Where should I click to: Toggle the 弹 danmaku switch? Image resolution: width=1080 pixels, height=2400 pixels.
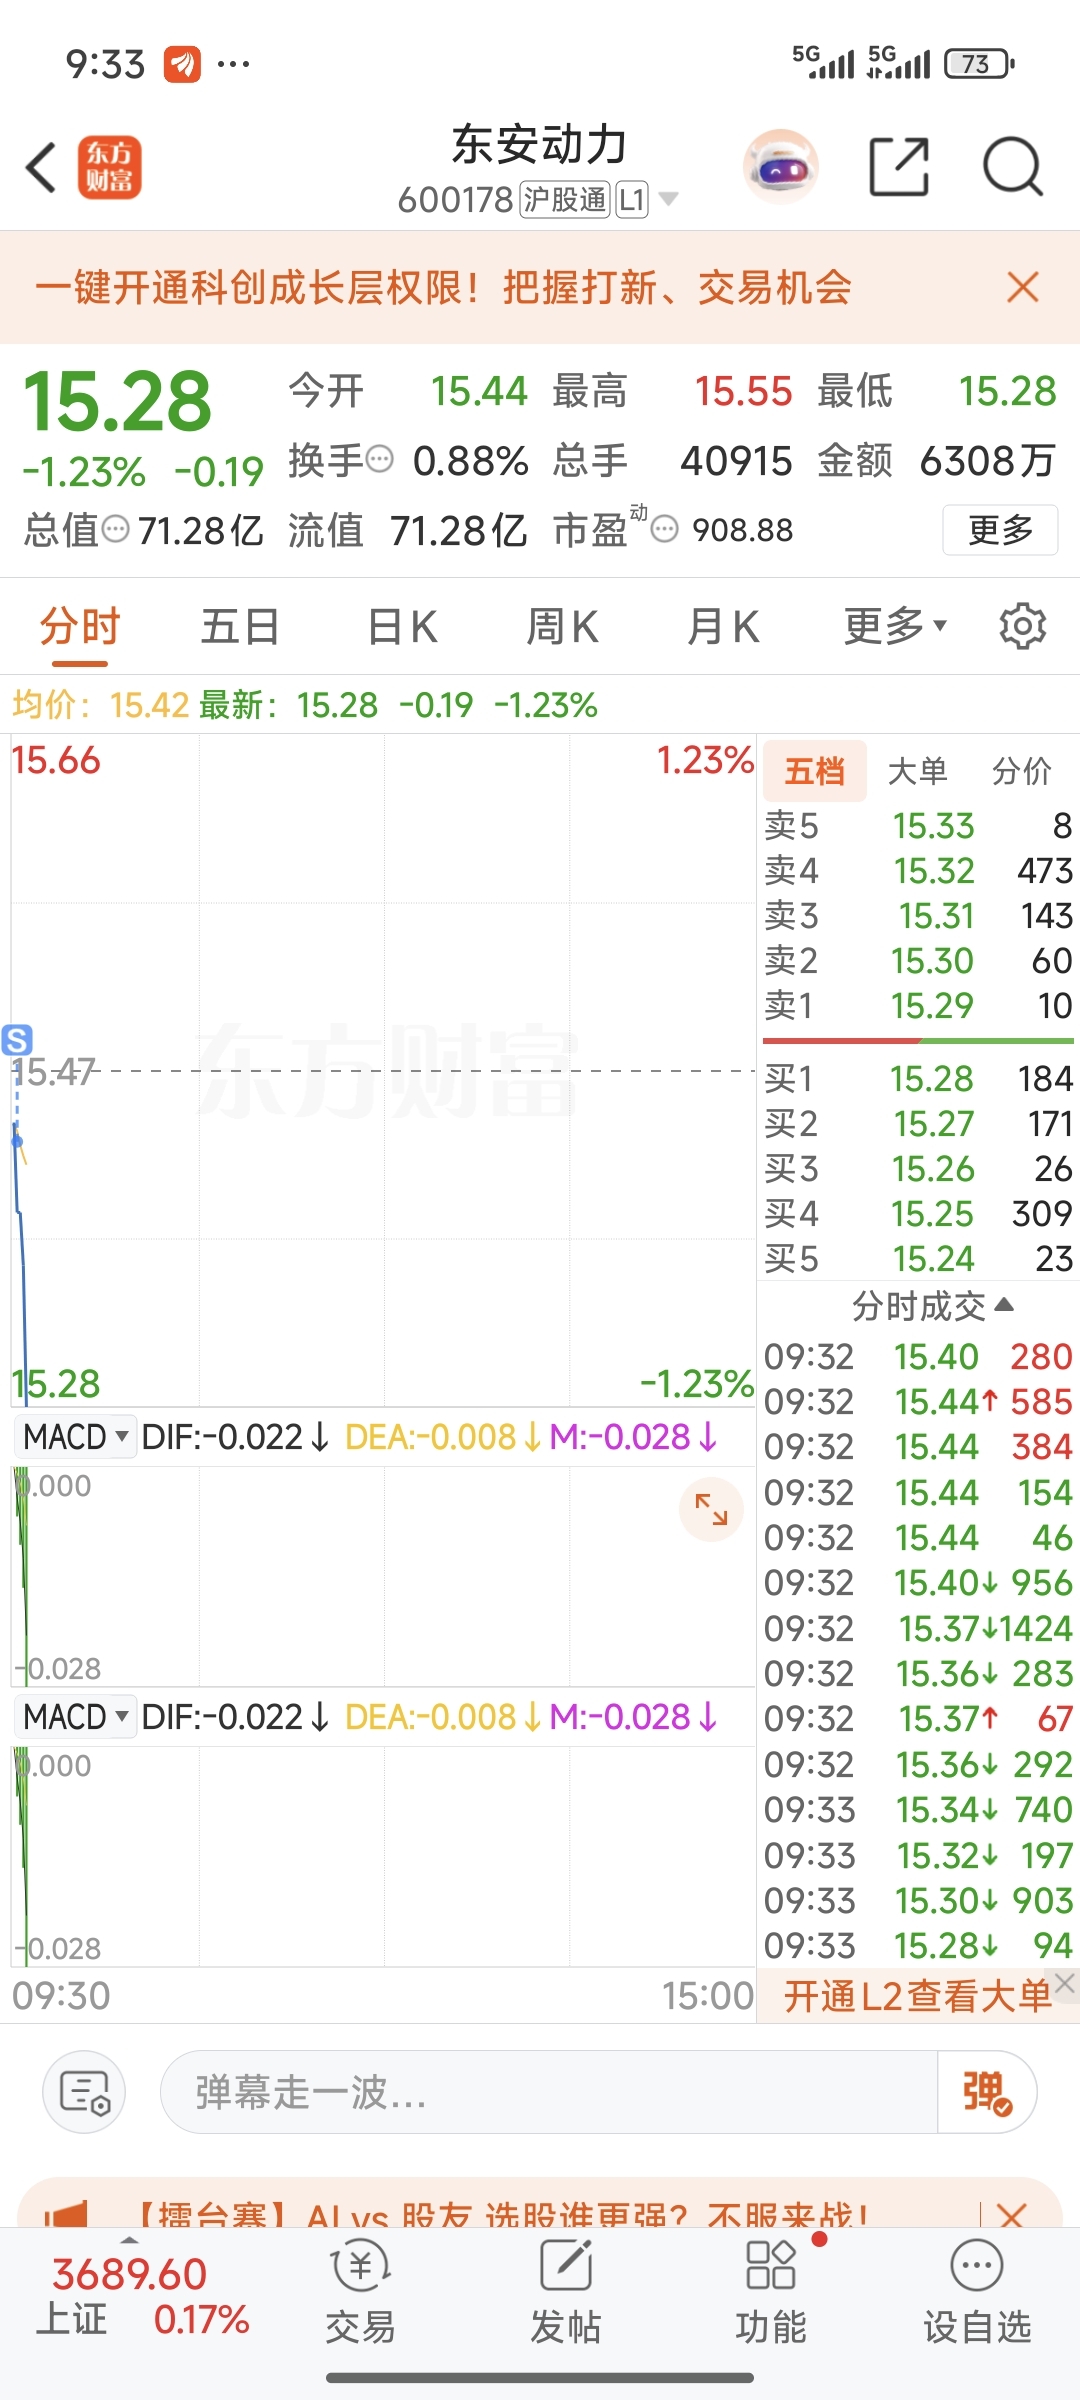(x=986, y=2092)
